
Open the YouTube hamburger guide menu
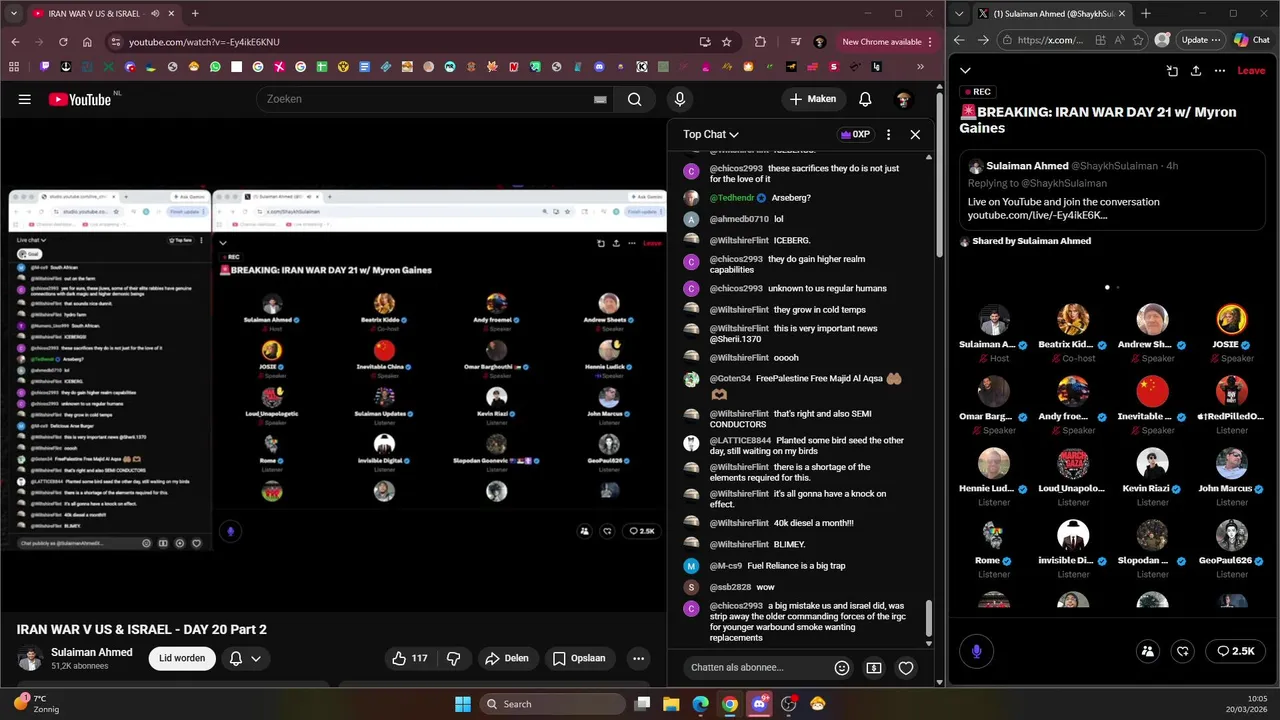pos(25,99)
